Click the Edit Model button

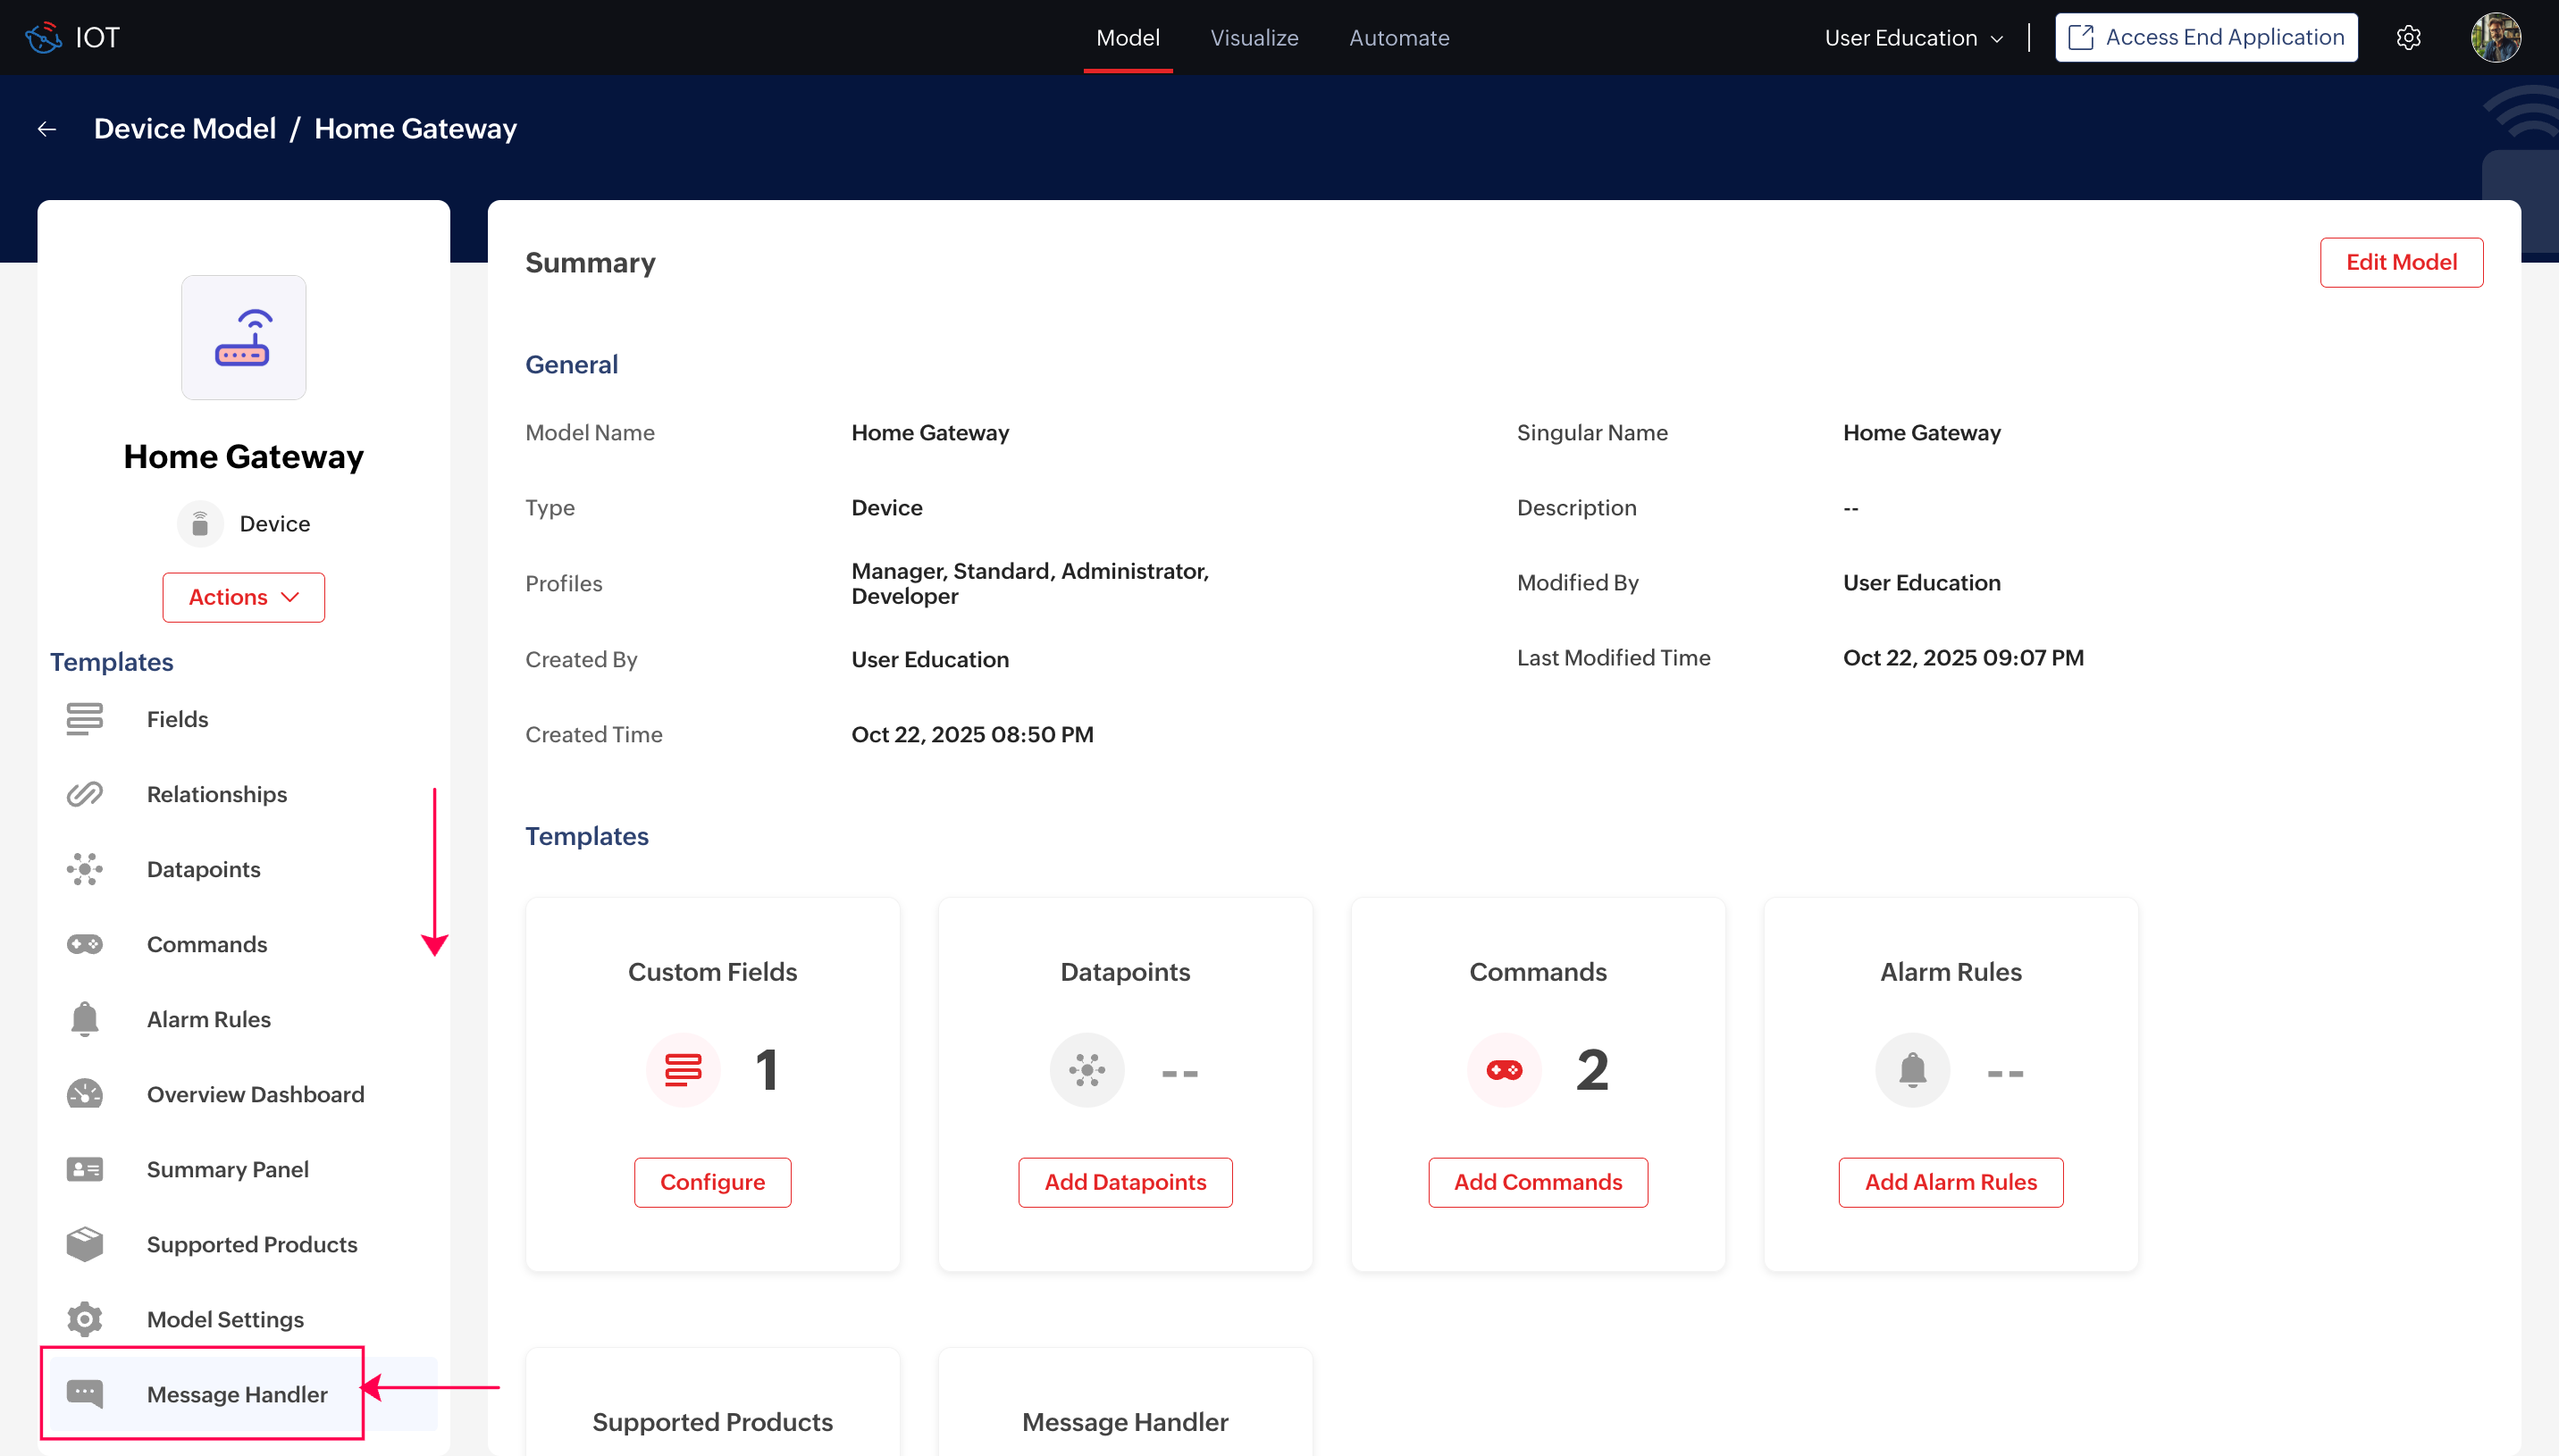pos(2400,262)
